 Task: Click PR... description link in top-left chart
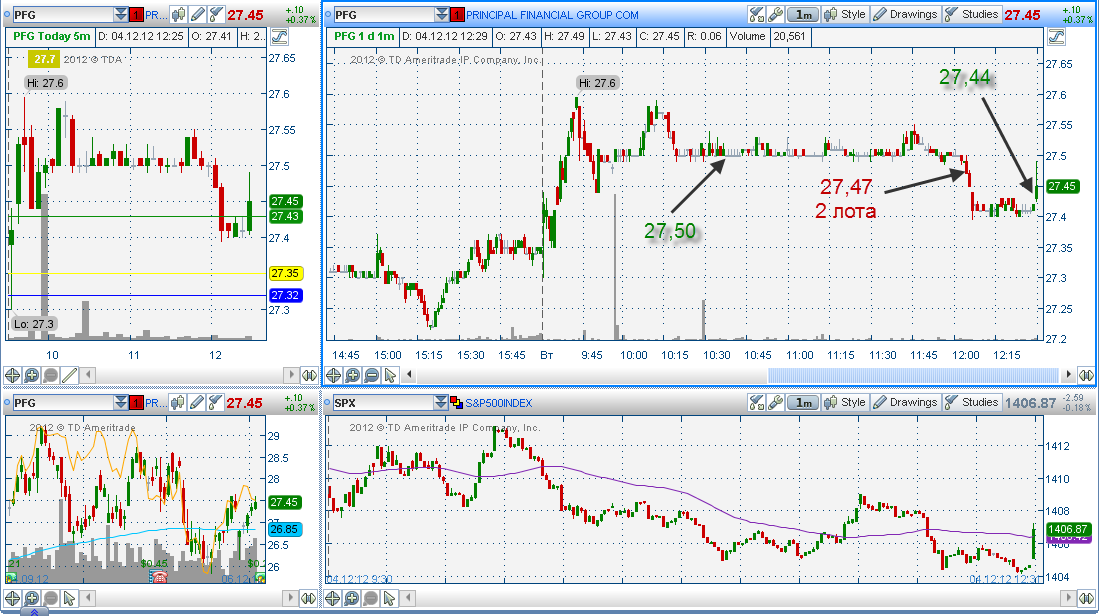[156, 15]
